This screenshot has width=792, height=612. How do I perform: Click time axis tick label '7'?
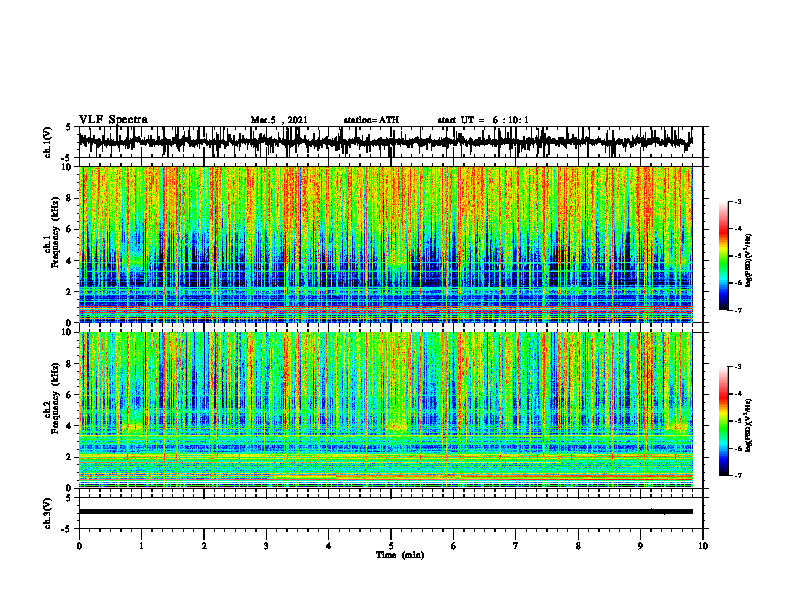pos(516,546)
